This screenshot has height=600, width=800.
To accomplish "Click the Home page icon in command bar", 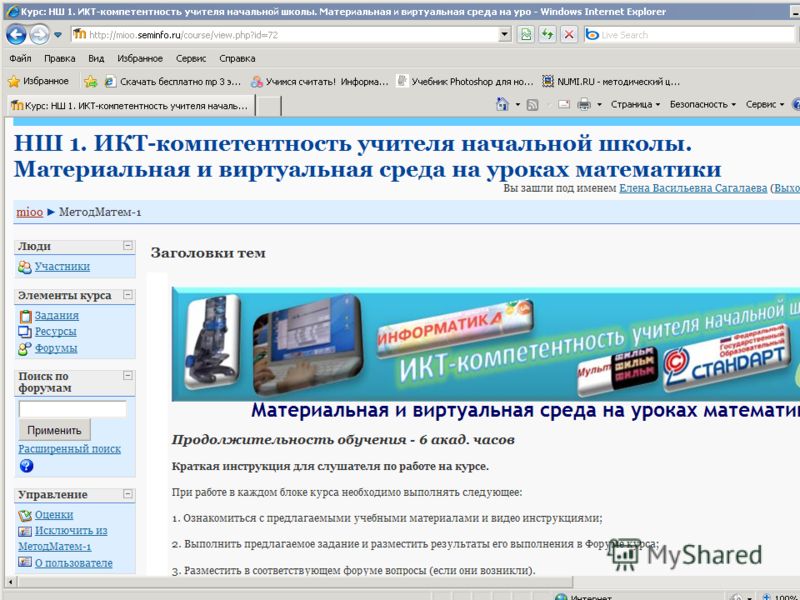I will pyautogui.click(x=502, y=105).
